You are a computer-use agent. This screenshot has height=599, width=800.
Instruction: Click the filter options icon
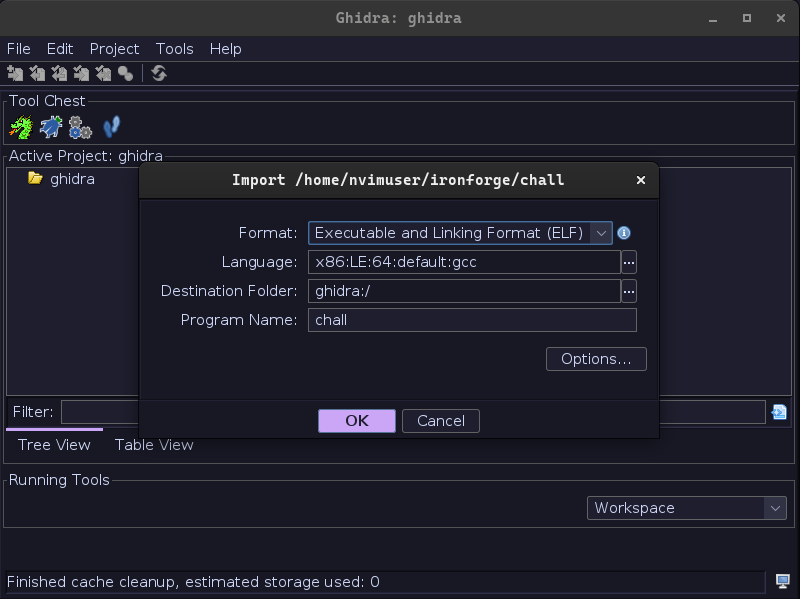click(x=779, y=412)
